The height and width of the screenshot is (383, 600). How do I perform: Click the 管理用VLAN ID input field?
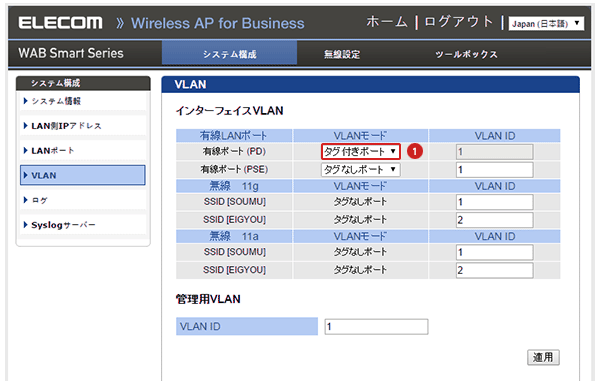377,327
